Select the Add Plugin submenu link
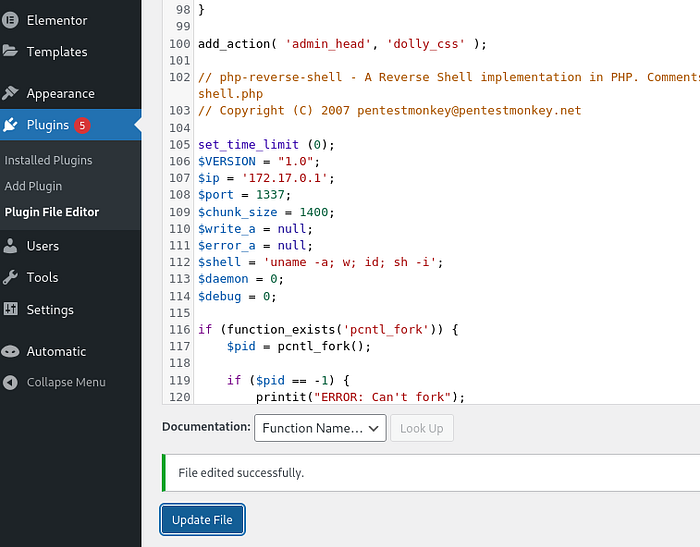The width and height of the screenshot is (700, 547). click(33, 186)
